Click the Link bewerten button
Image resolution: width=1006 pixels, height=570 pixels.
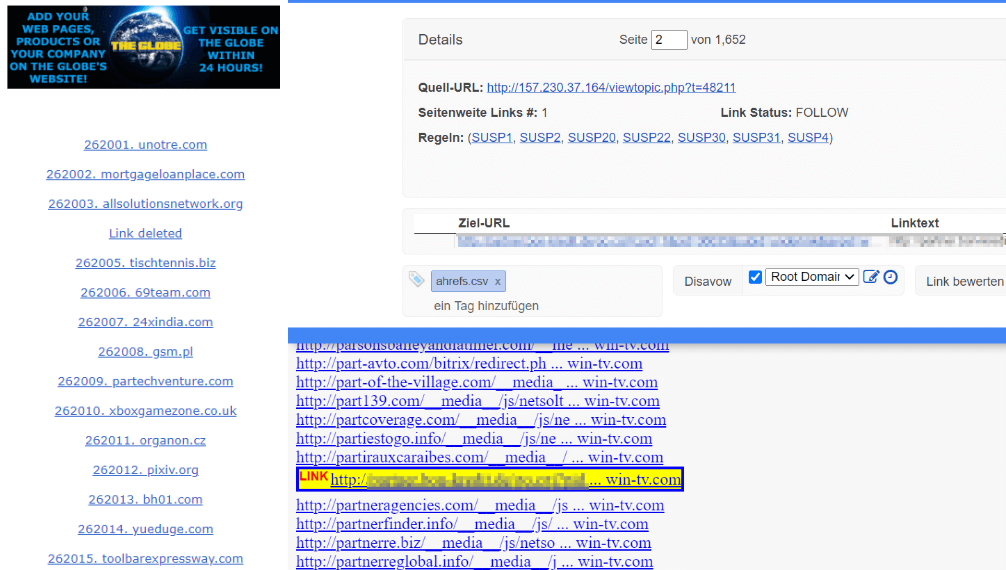[964, 281]
